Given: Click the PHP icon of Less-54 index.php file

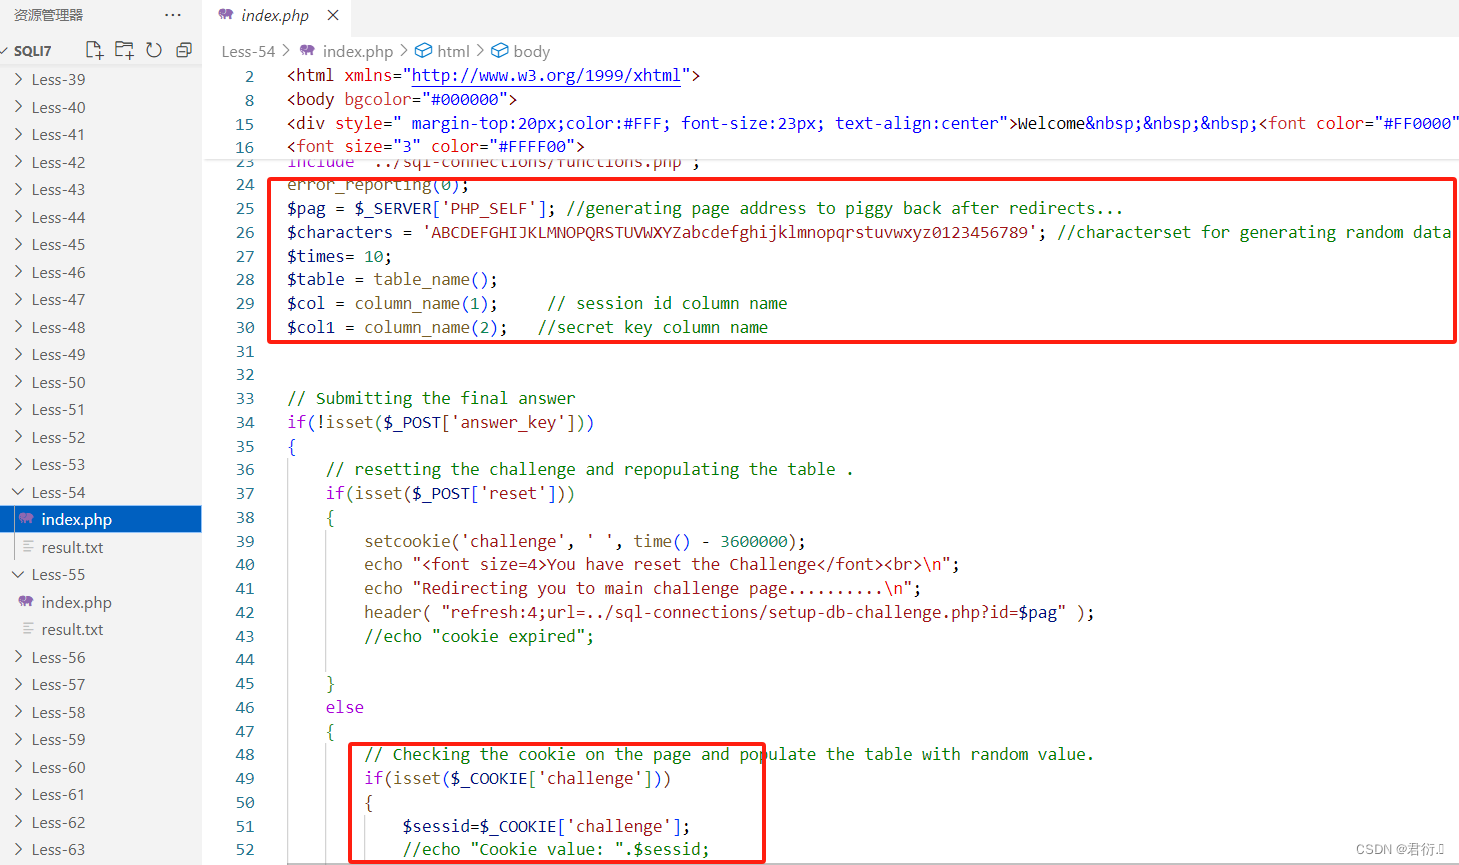Looking at the screenshot, I should tap(26, 519).
